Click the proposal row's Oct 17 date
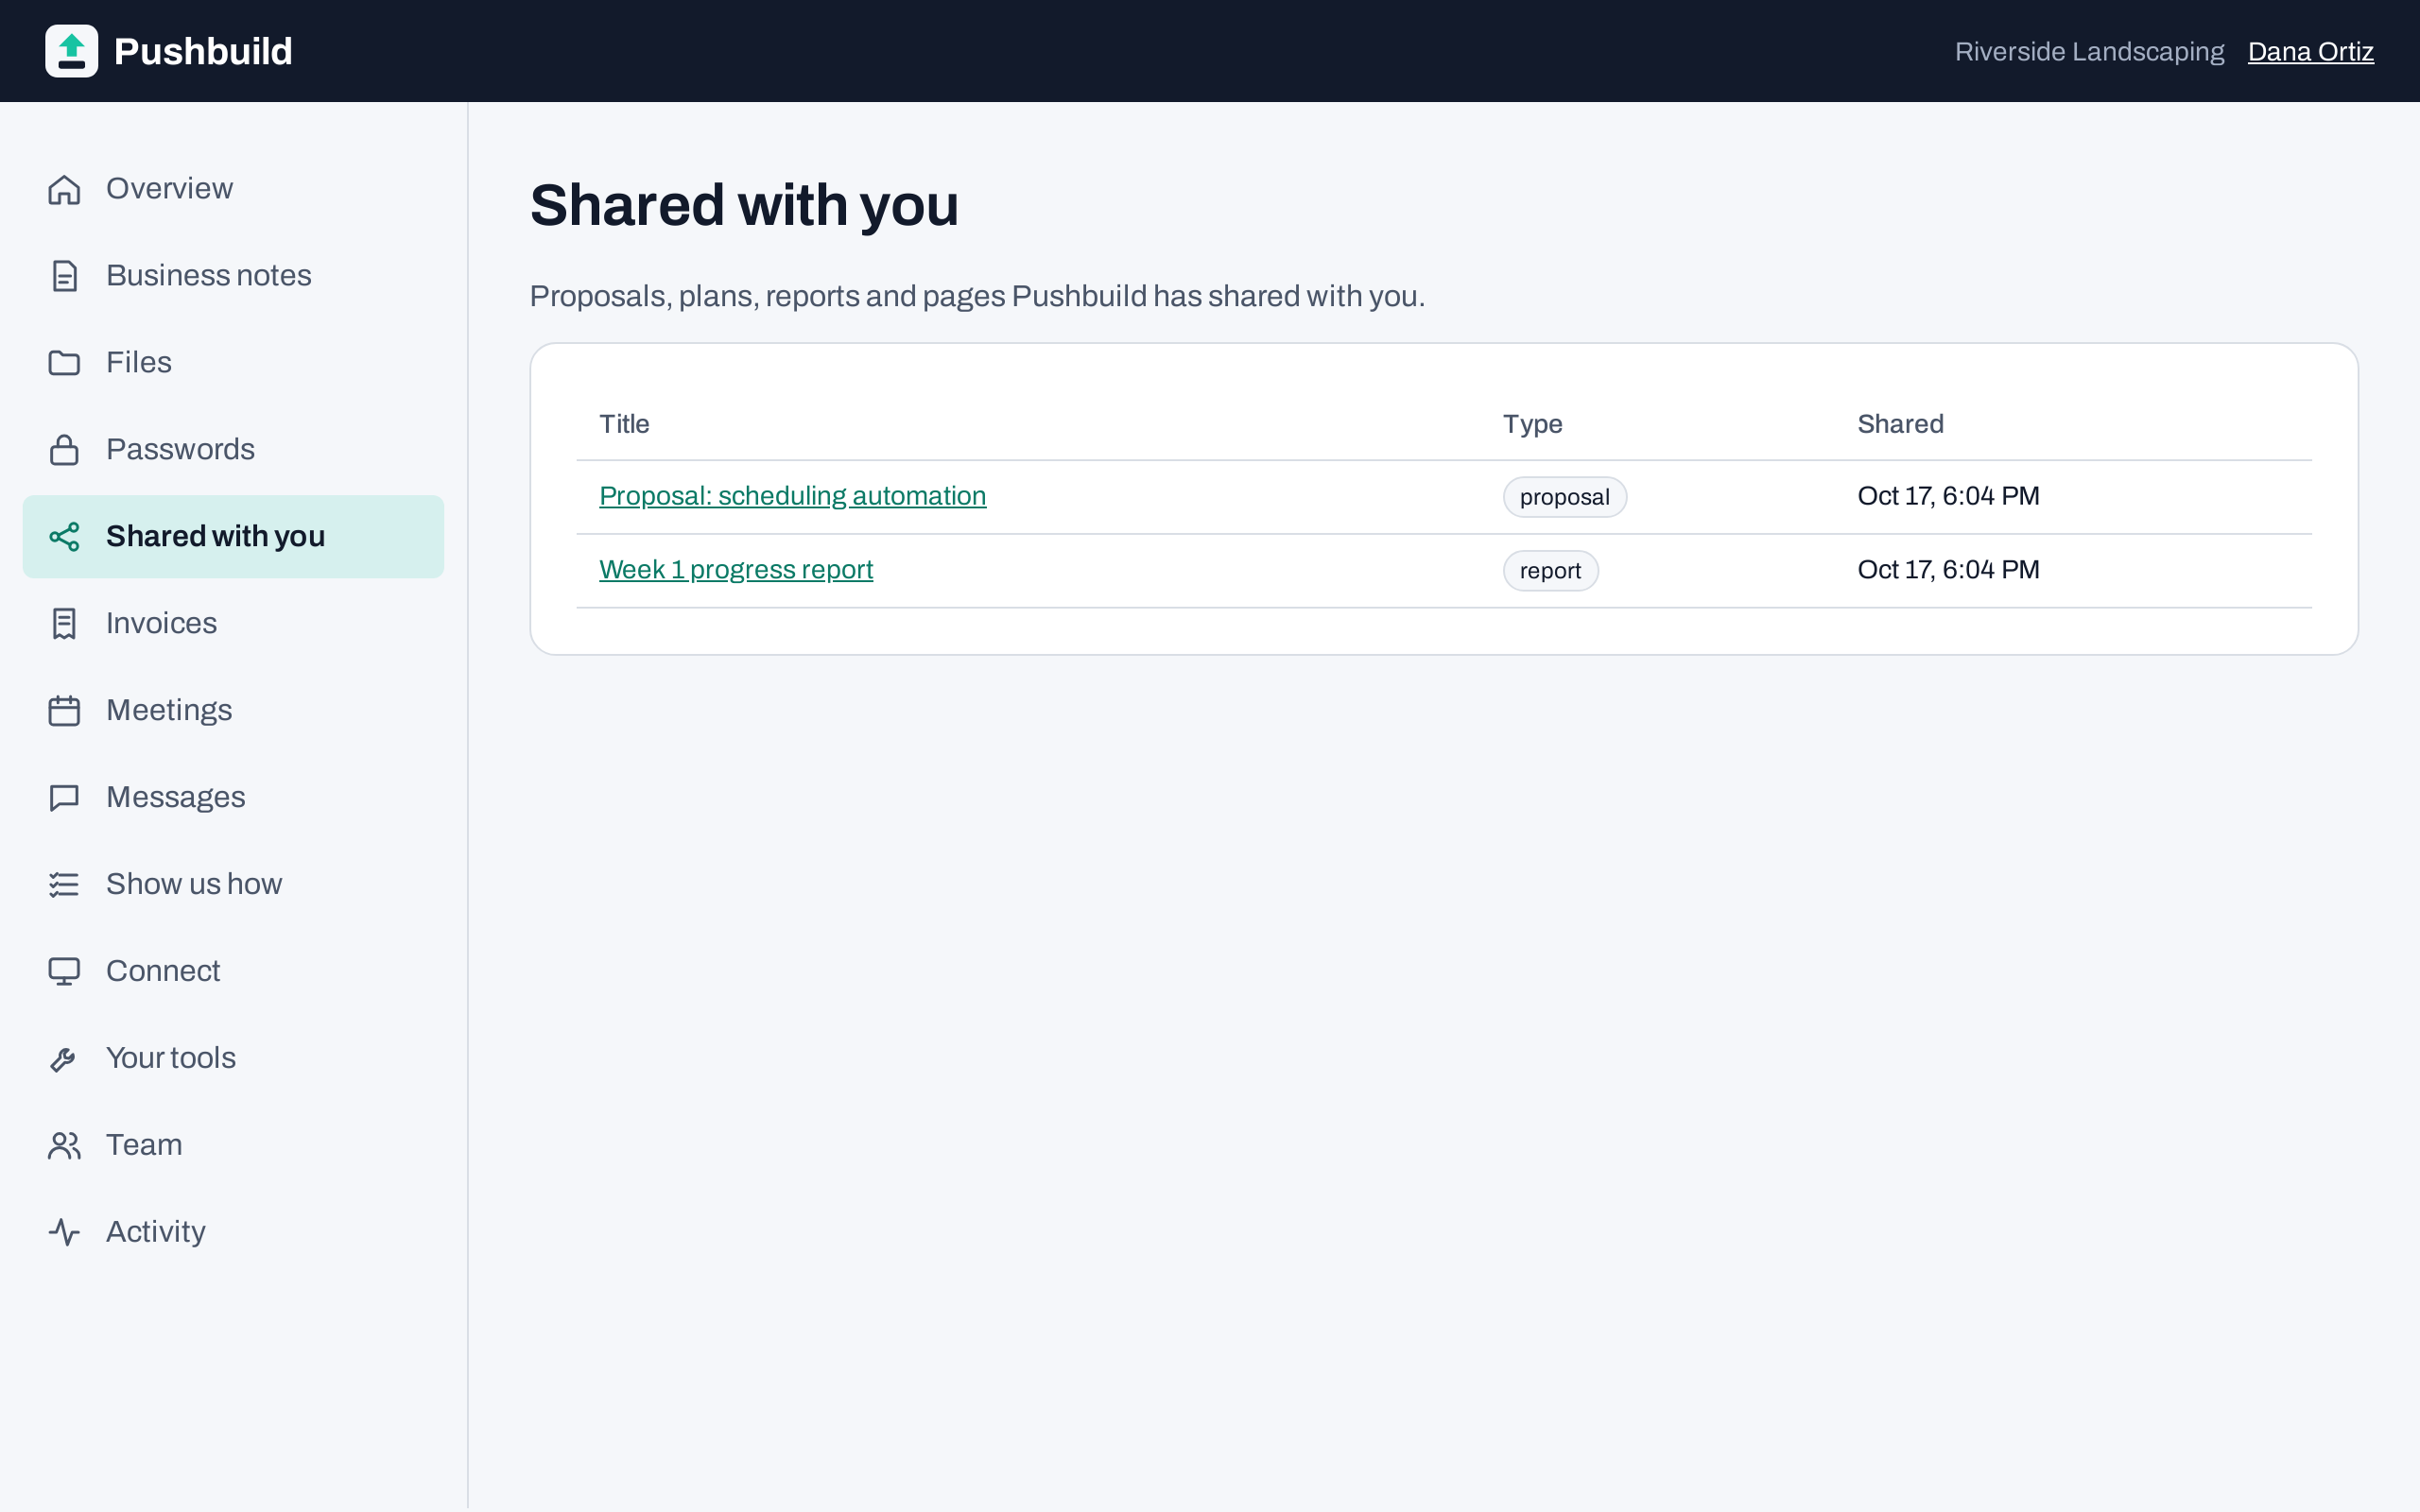This screenshot has width=2420, height=1512. pos(1948,496)
